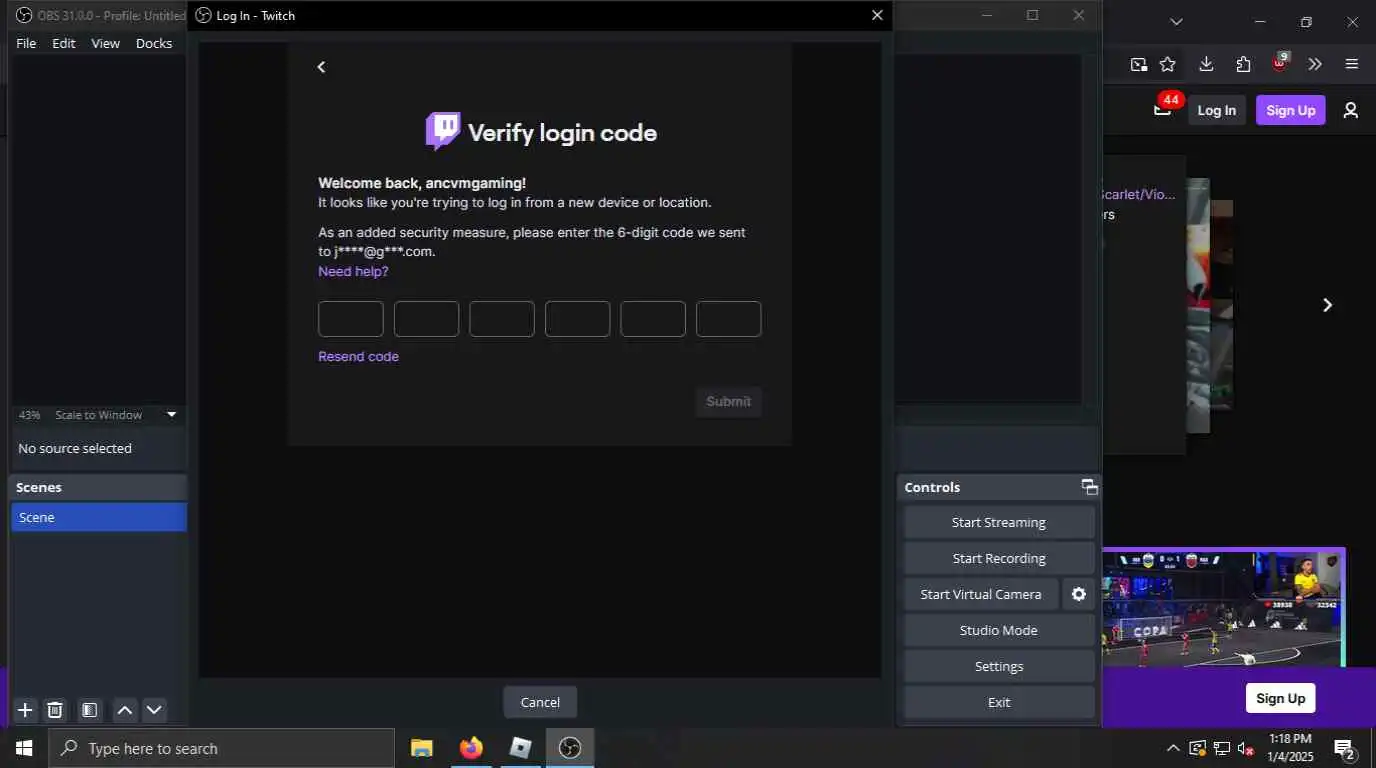Image resolution: width=1376 pixels, height=768 pixels.
Task: Bookmark page with browser star icon
Action: tap(1167, 64)
